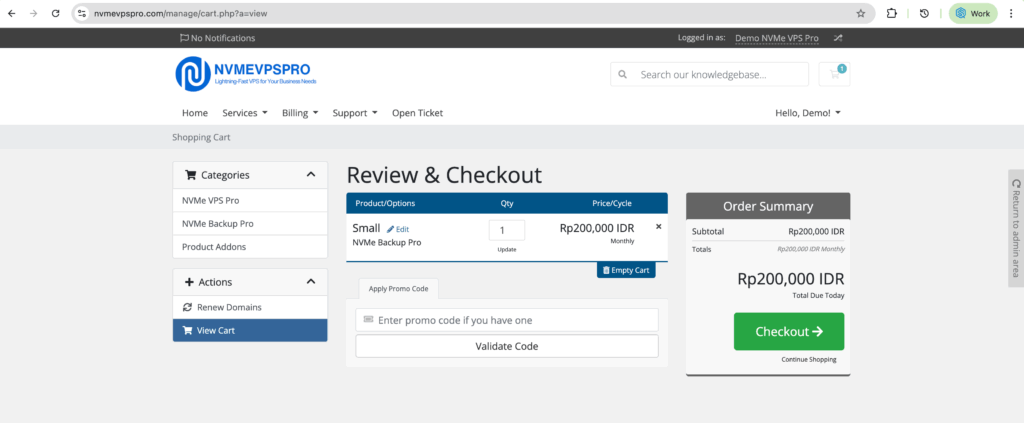Screen dimensions: 1024x423
Task: Reload the page using browser refresh icon
Action: click(55, 13)
